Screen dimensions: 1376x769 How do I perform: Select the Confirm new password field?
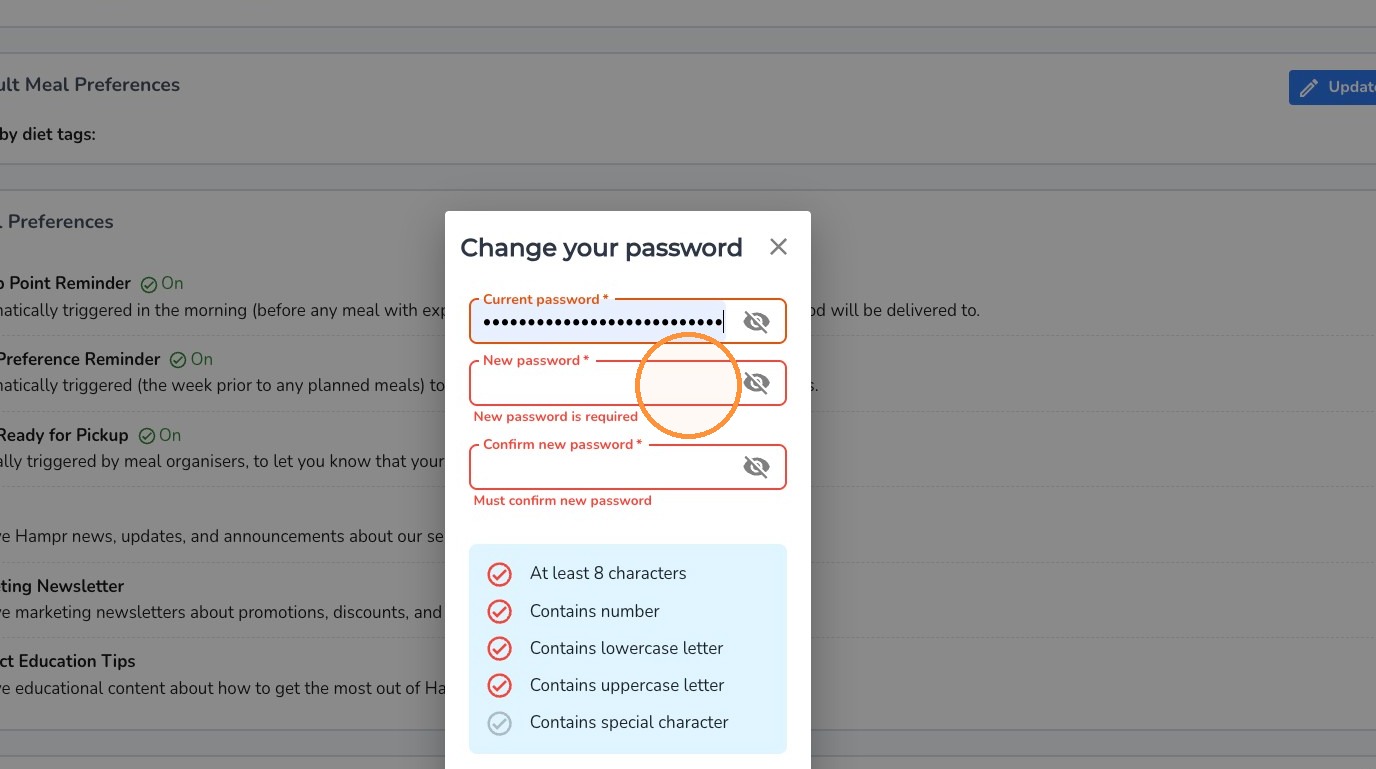click(x=602, y=467)
